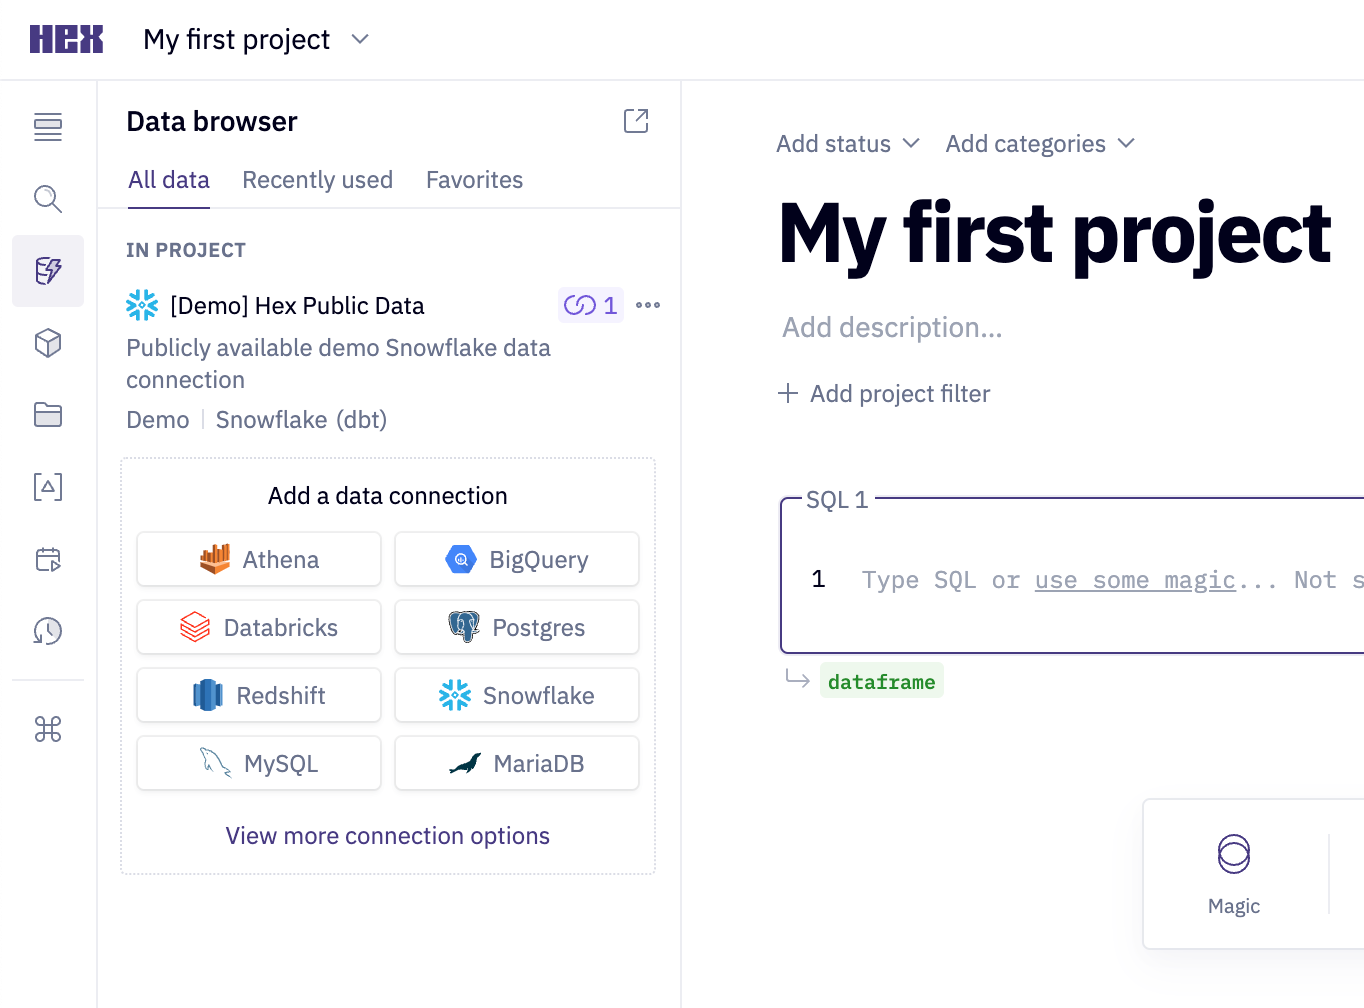Switch to the Favorites tab

[x=474, y=180]
